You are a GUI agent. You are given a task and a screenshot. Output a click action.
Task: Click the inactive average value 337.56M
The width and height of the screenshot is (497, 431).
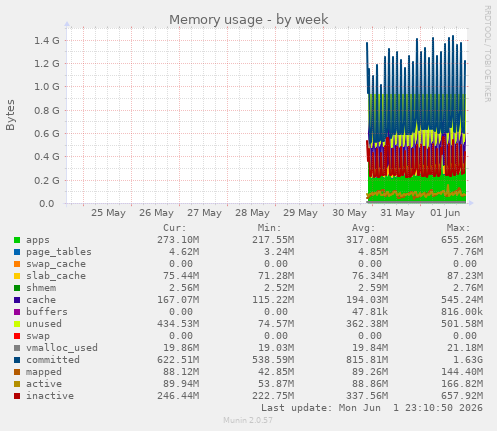pos(367,396)
